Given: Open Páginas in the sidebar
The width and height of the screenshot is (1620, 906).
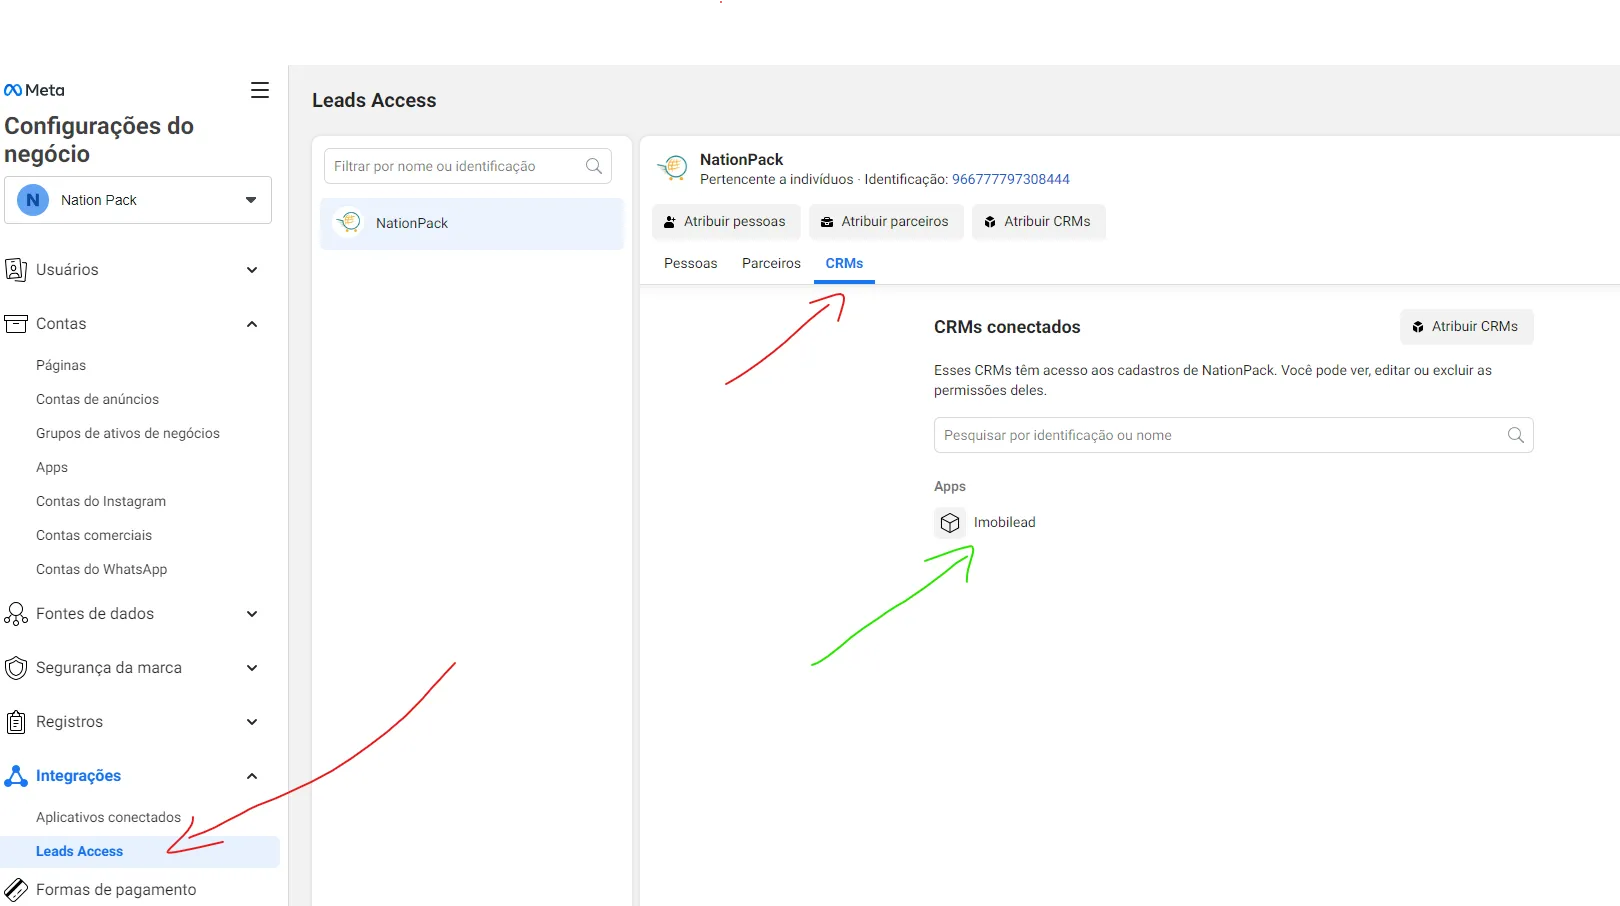Looking at the screenshot, I should 61,366.
